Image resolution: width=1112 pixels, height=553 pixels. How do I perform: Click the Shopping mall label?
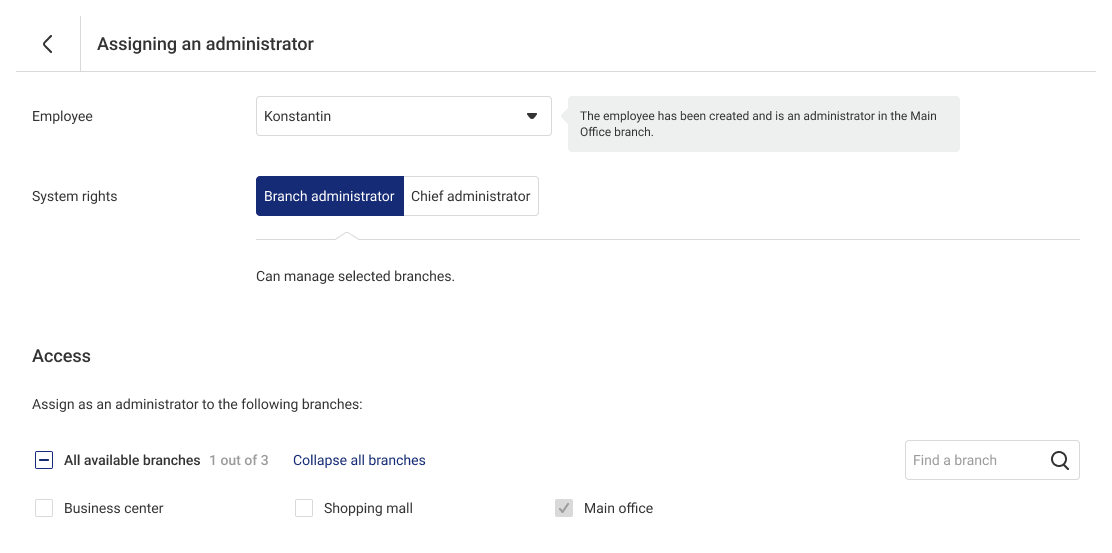point(368,508)
